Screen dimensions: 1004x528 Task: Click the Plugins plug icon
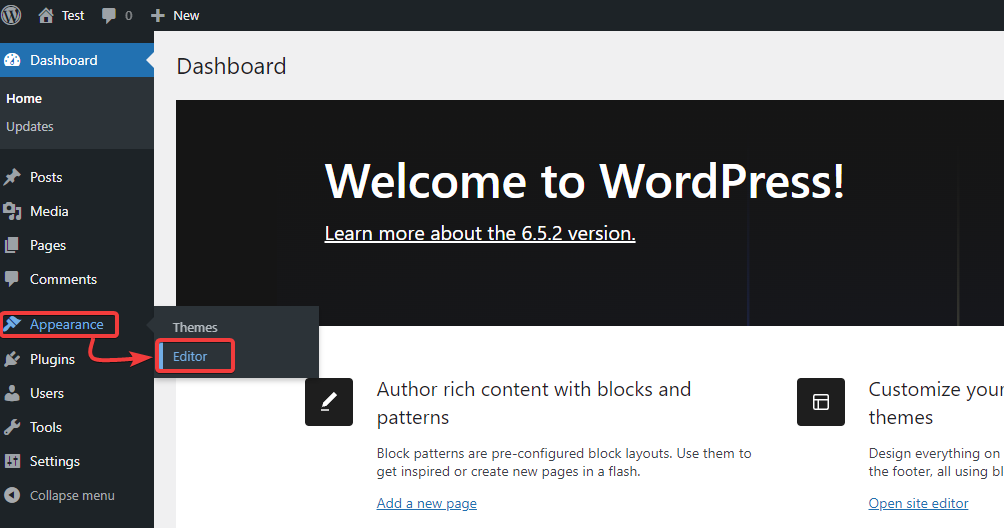point(12,359)
